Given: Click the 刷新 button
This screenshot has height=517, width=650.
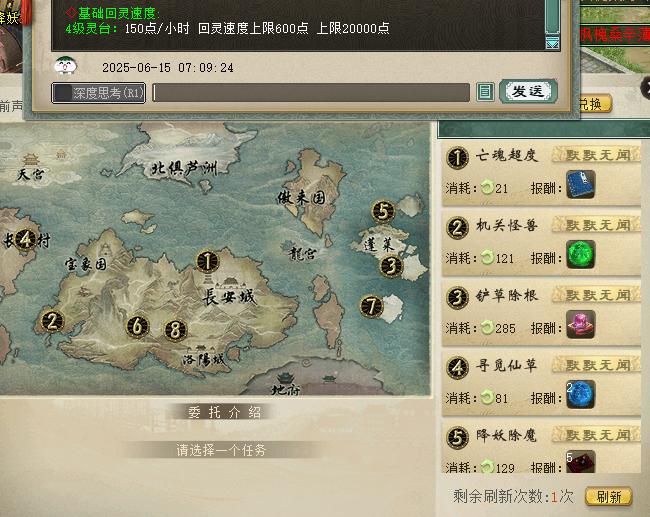Looking at the screenshot, I should (x=609, y=496).
